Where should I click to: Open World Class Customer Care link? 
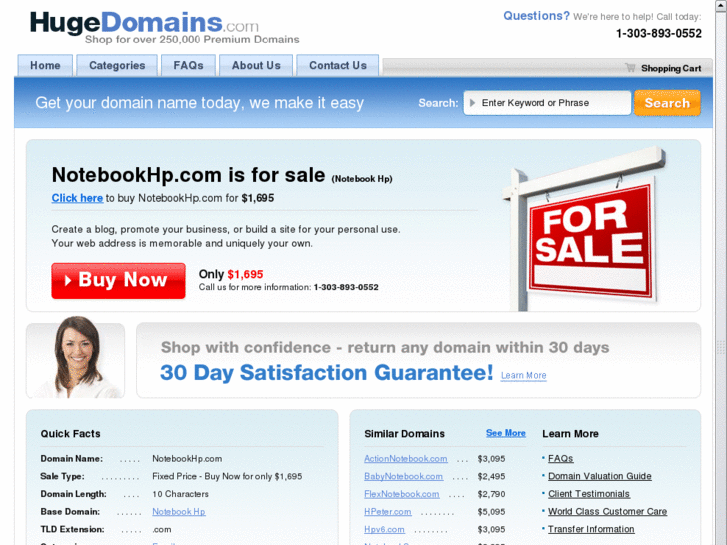607,511
